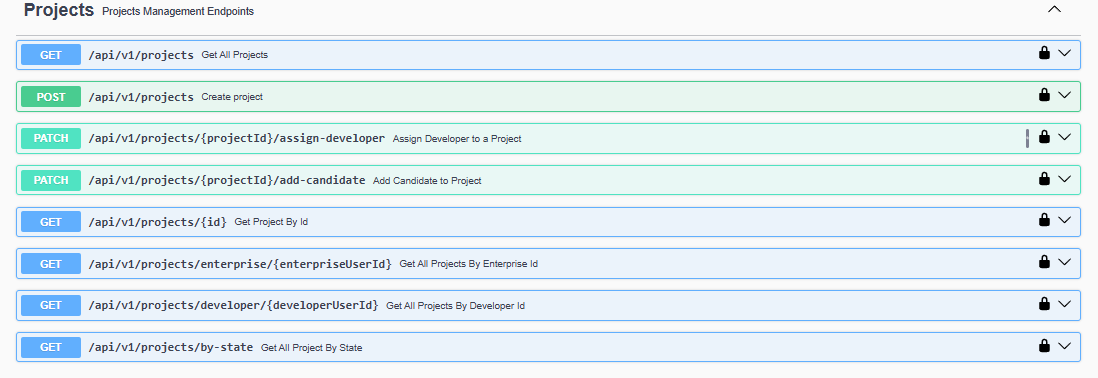
Task: Expand the developer projects endpoint chevron
Action: click(1065, 304)
